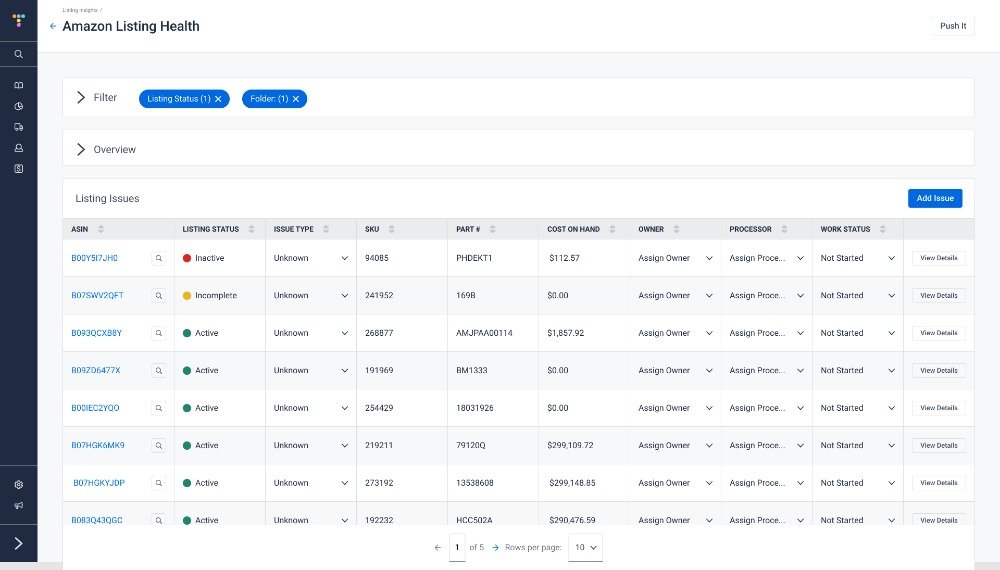This screenshot has width=1000, height=570.
Task: Sort table by Owner column
Action: [677, 229]
